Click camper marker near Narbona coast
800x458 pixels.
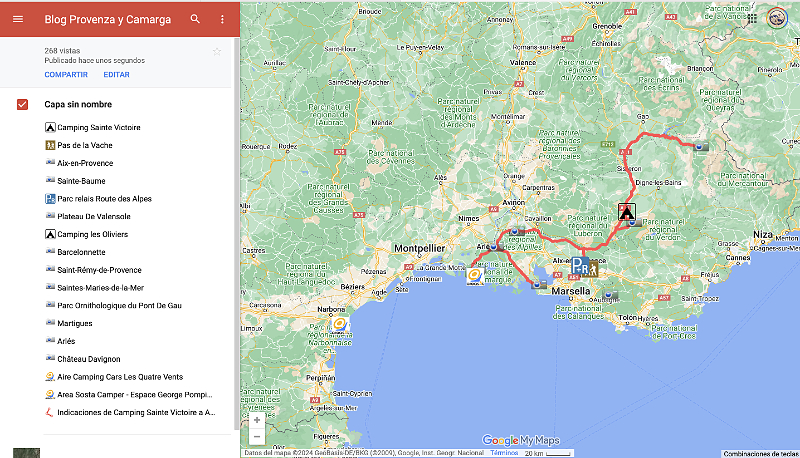pyautogui.click(x=340, y=325)
